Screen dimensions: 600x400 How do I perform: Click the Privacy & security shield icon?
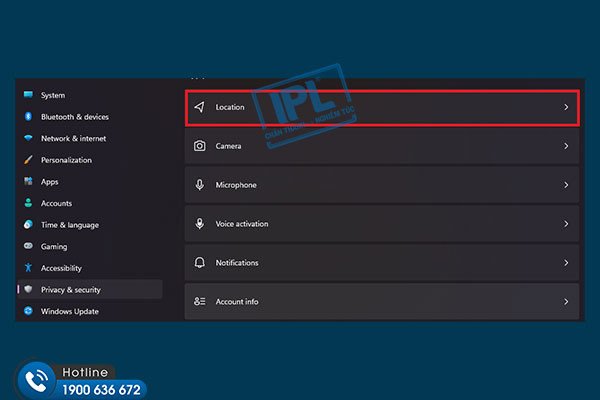coord(28,289)
